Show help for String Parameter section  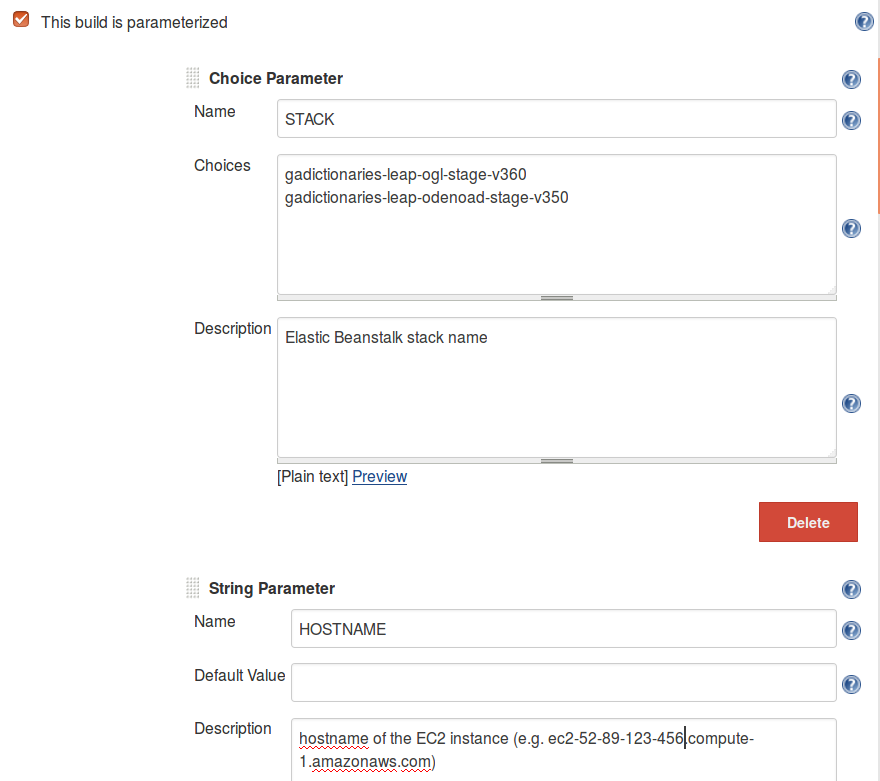click(851, 590)
